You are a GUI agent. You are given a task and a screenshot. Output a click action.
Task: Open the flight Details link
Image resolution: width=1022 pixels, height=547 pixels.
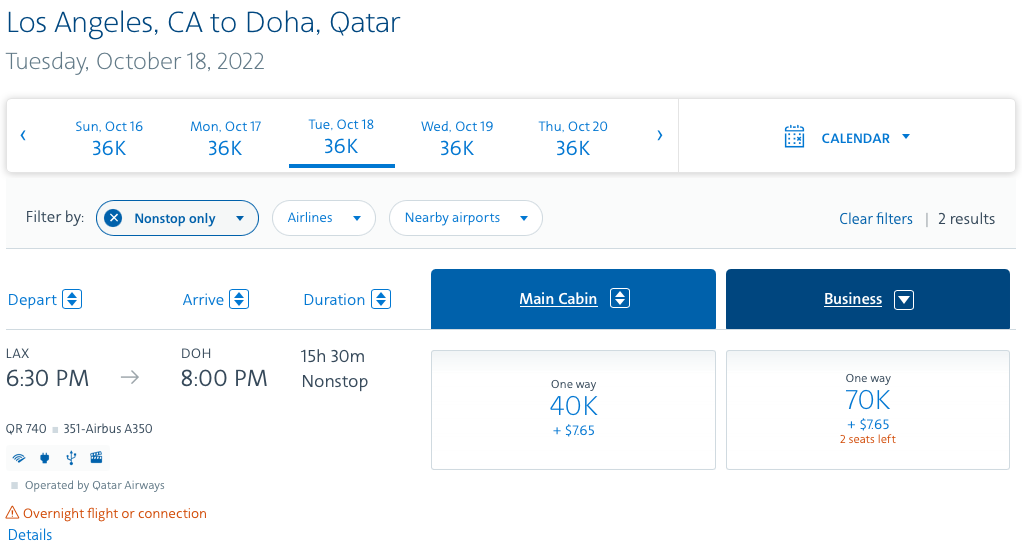click(x=30, y=534)
